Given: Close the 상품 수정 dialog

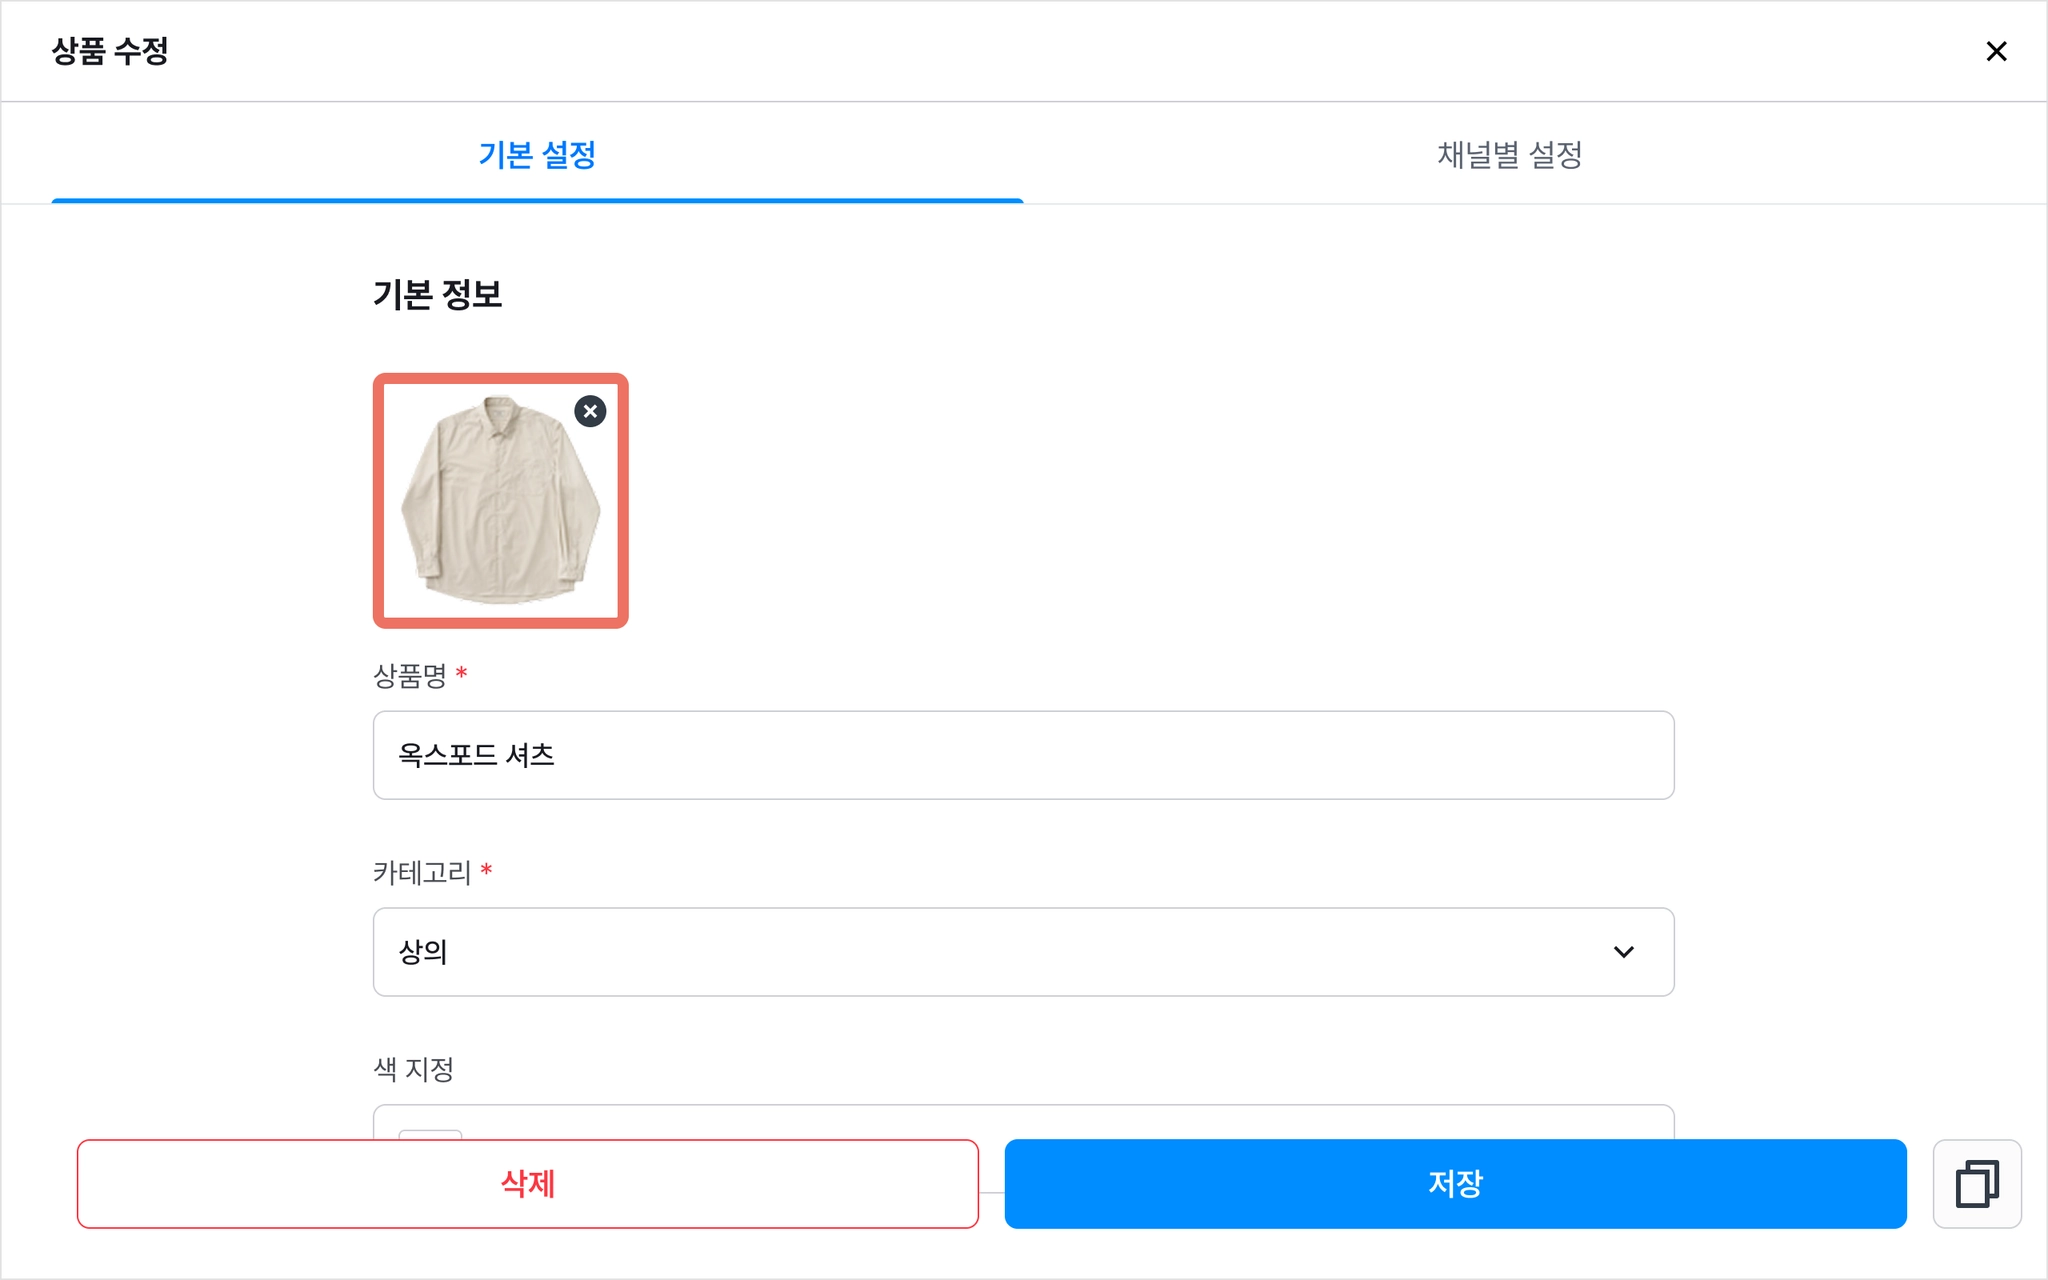Looking at the screenshot, I should pyautogui.click(x=1996, y=51).
